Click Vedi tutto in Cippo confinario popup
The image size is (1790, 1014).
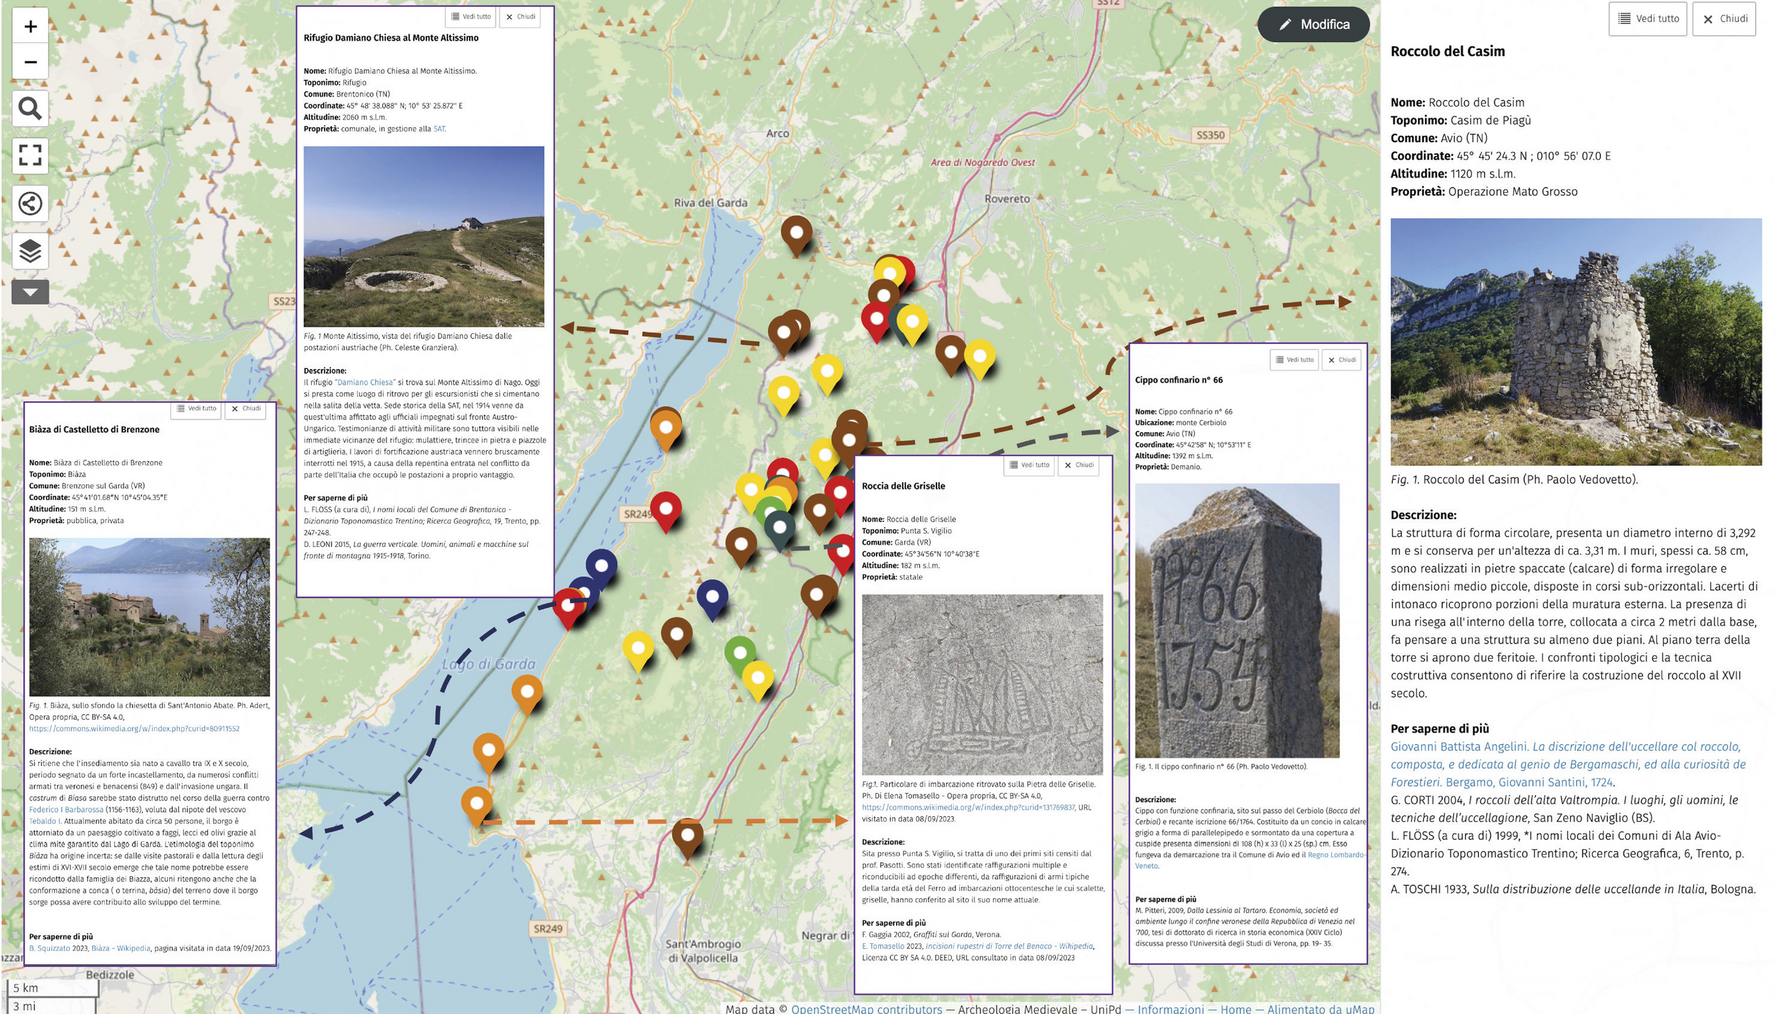pos(1294,360)
